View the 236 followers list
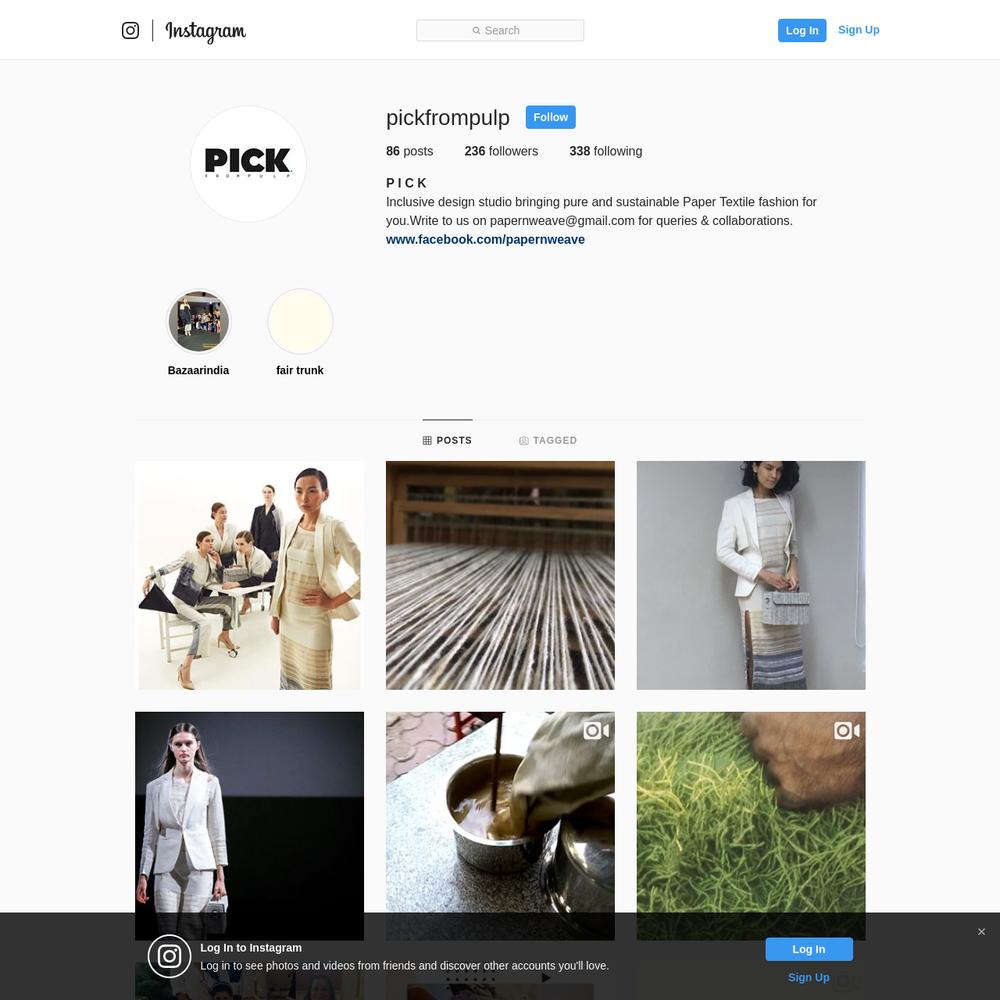Screen dimensions: 1000x1000 pyautogui.click(x=501, y=151)
